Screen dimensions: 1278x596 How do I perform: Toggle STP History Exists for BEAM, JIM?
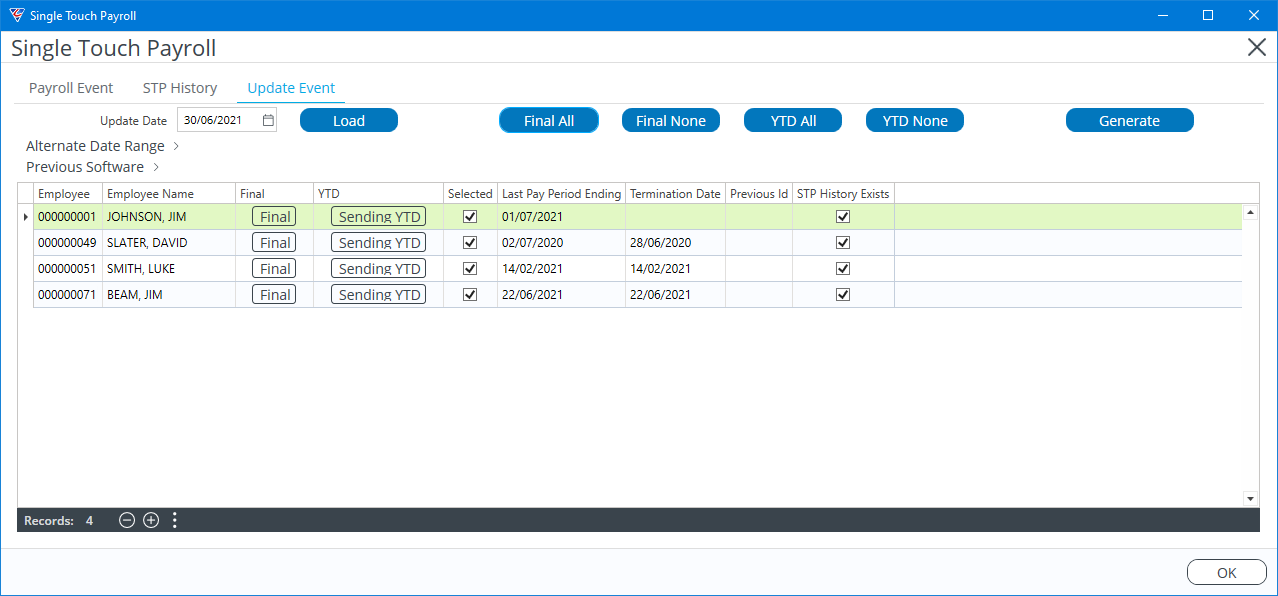(843, 294)
